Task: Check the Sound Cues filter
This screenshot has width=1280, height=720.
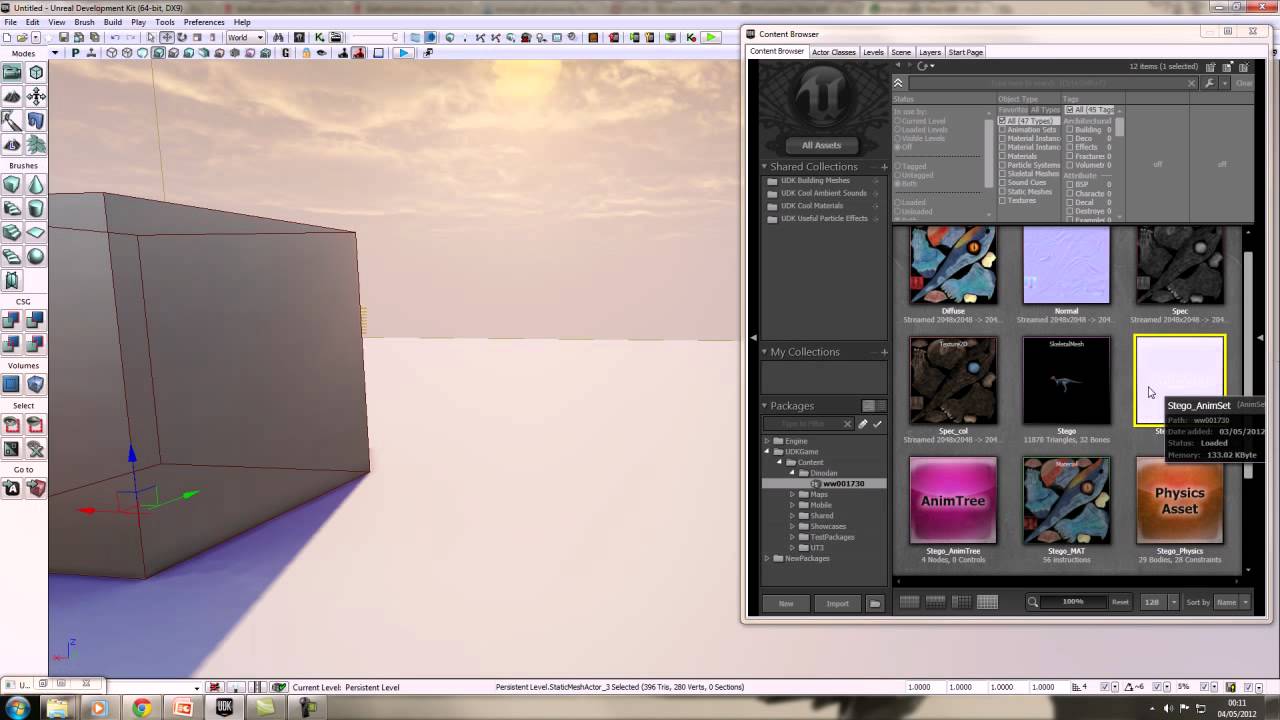Action: pyautogui.click(x=1003, y=183)
